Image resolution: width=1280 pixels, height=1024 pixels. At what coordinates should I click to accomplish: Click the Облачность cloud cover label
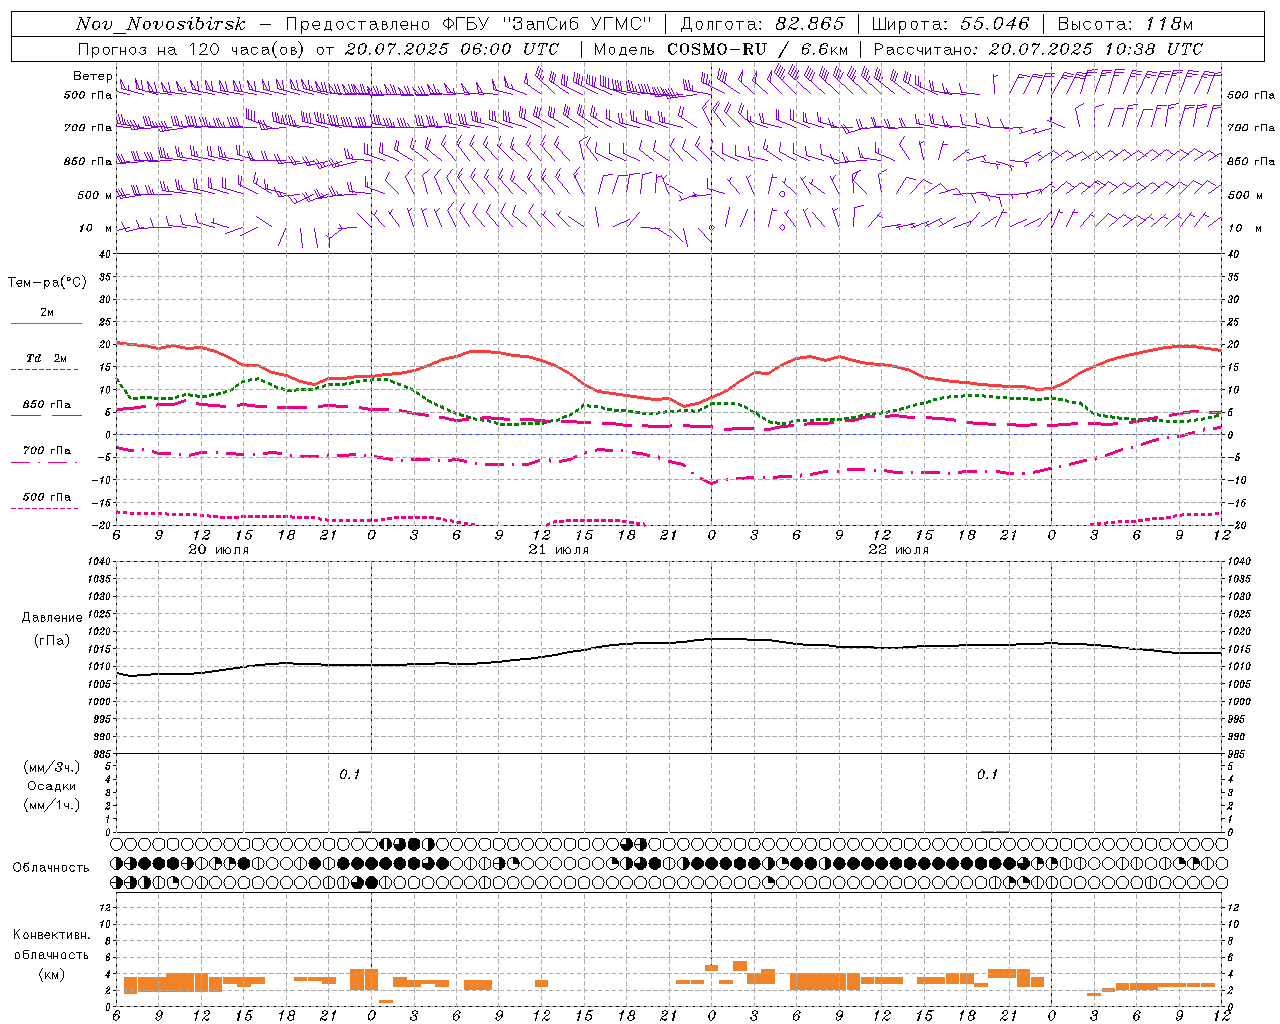tap(51, 867)
